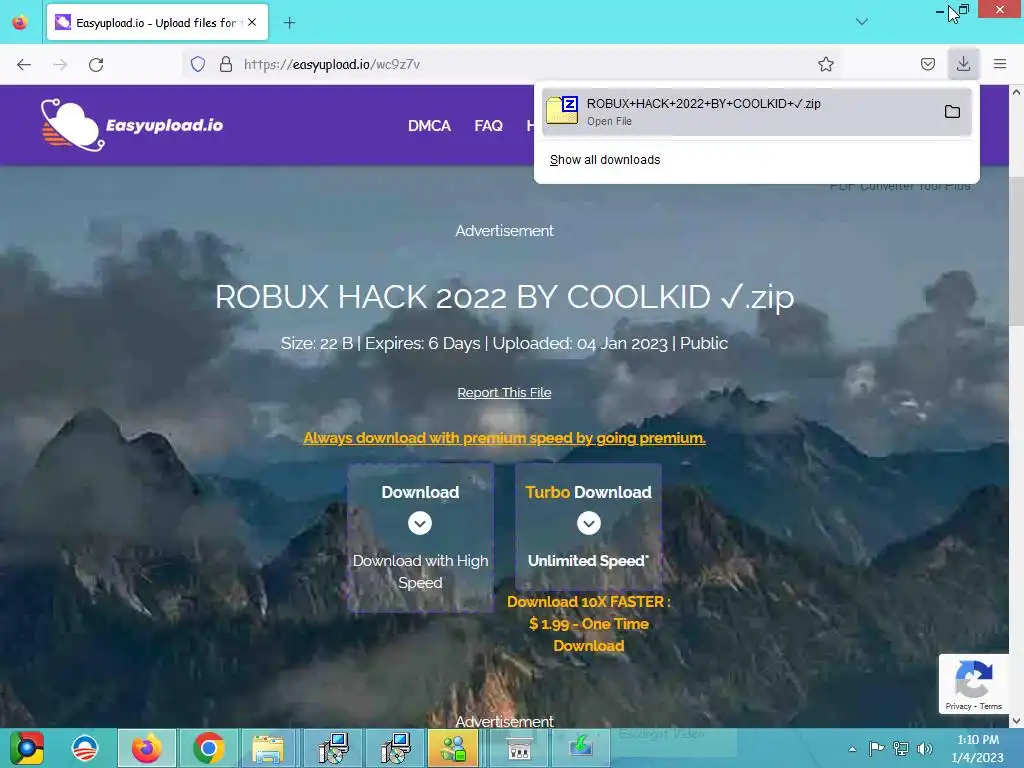Launch Google Chrome from the taskbar
This screenshot has height=768, width=1024.
[208, 748]
